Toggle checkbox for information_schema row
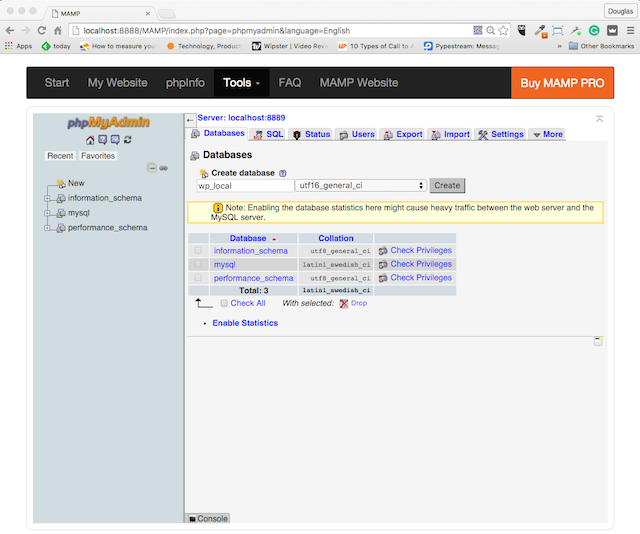 pos(198,251)
